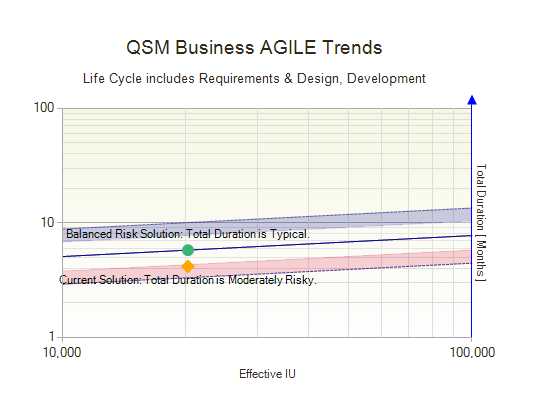Click the green Balanced Risk Solution circle marker

188,250
